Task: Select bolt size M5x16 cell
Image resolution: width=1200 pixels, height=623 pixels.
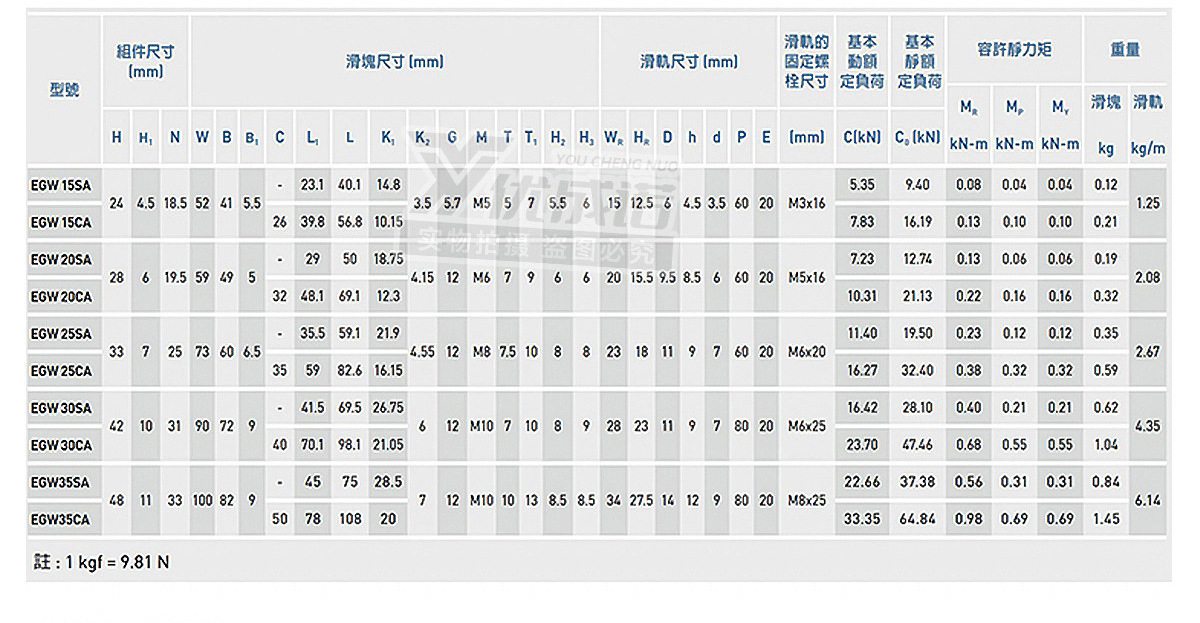Action: tap(806, 278)
